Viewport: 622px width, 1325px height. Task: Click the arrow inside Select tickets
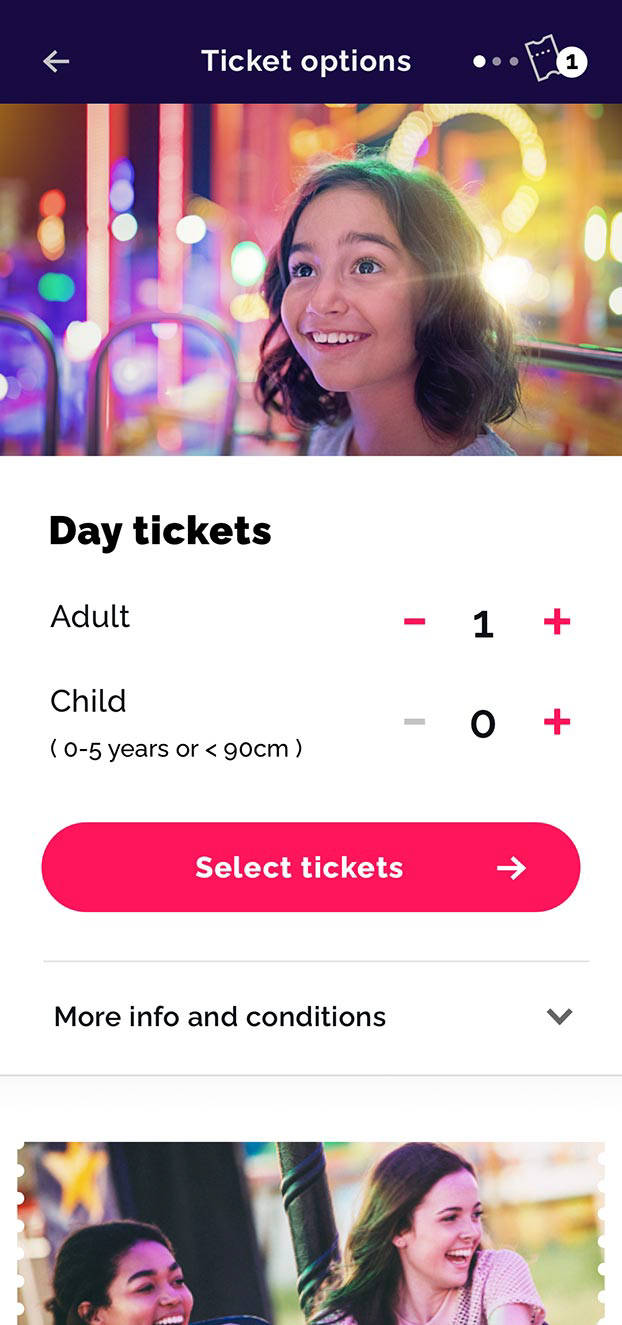tap(511, 868)
